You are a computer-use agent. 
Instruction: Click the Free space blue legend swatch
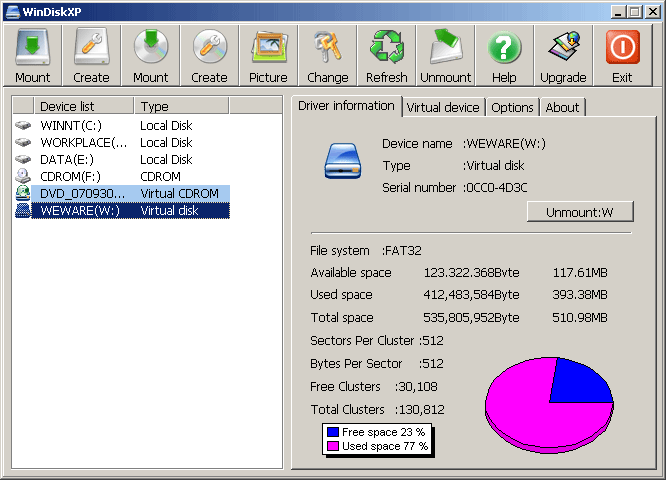tap(333, 432)
